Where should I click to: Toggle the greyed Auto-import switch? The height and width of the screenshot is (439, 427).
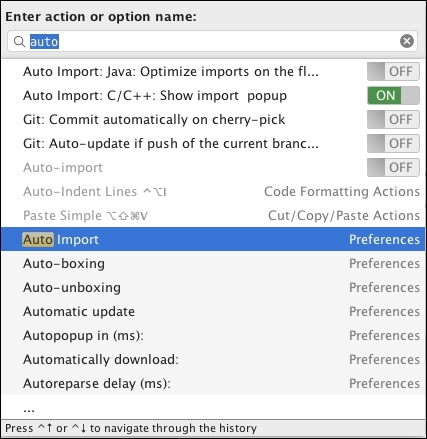pyautogui.click(x=393, y=167)
